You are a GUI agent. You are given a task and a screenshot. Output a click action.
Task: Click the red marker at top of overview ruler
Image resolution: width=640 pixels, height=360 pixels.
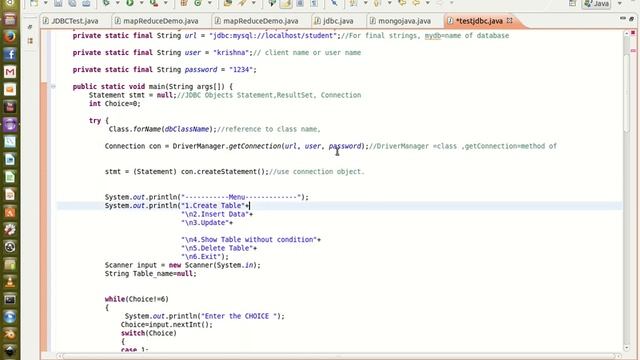633,33
